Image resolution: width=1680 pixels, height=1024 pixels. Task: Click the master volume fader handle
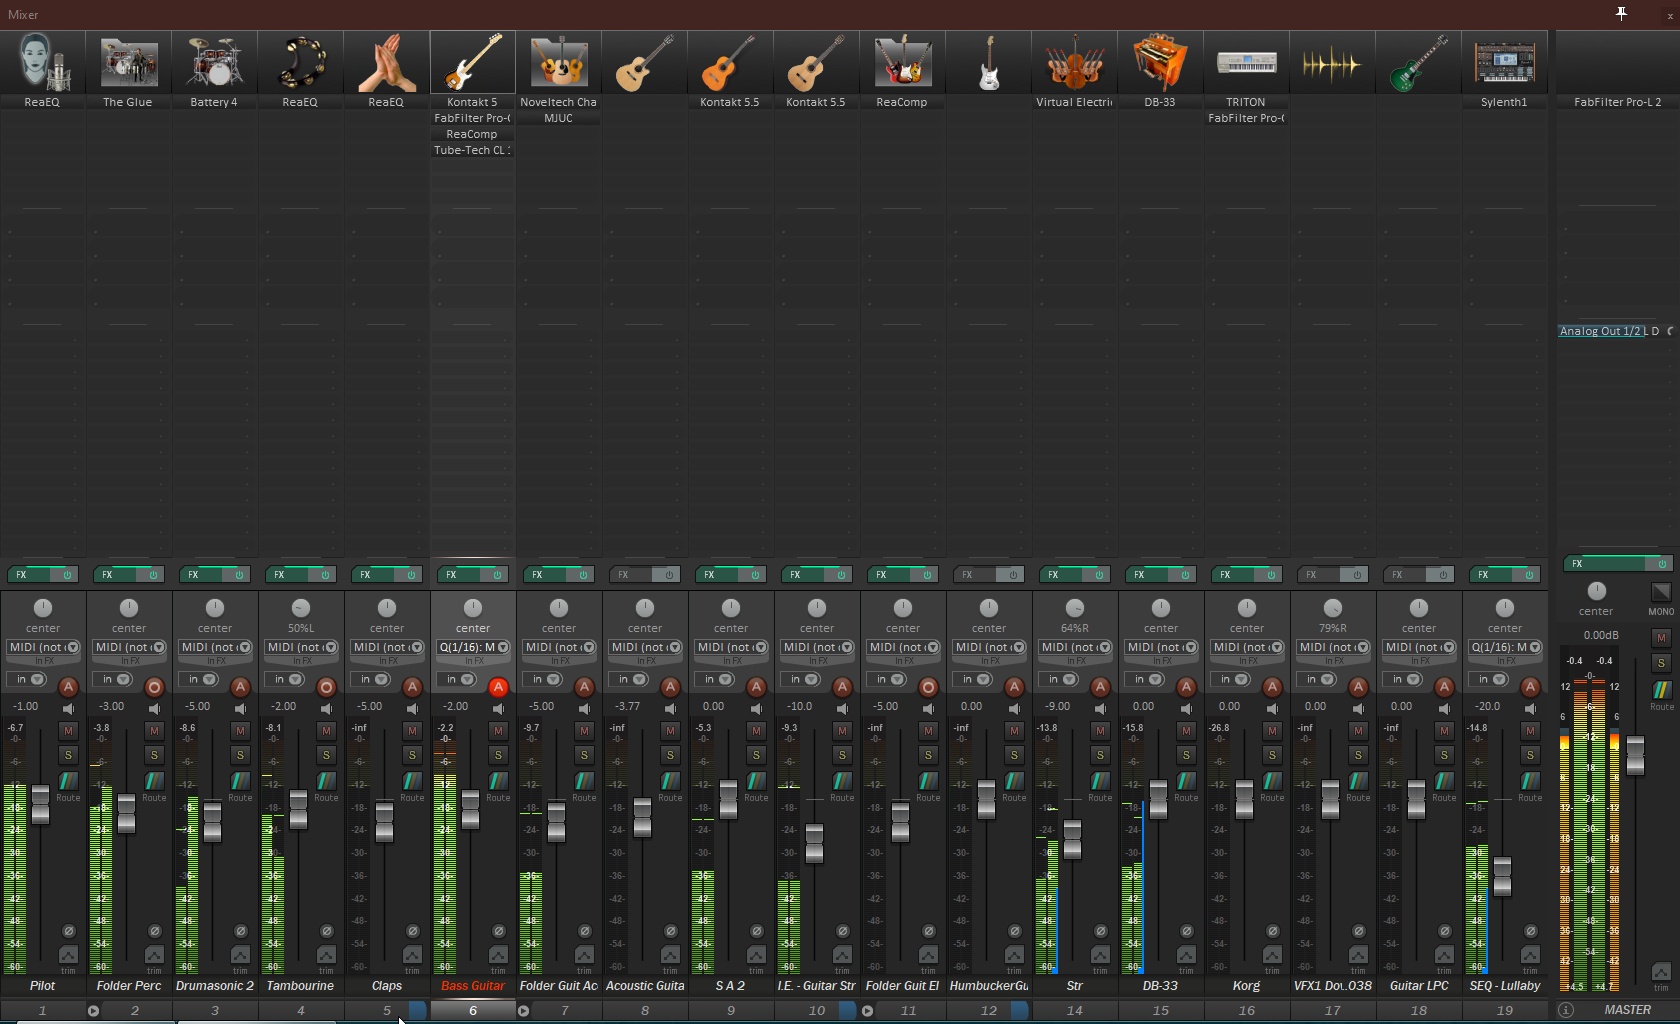point(1635,755)
